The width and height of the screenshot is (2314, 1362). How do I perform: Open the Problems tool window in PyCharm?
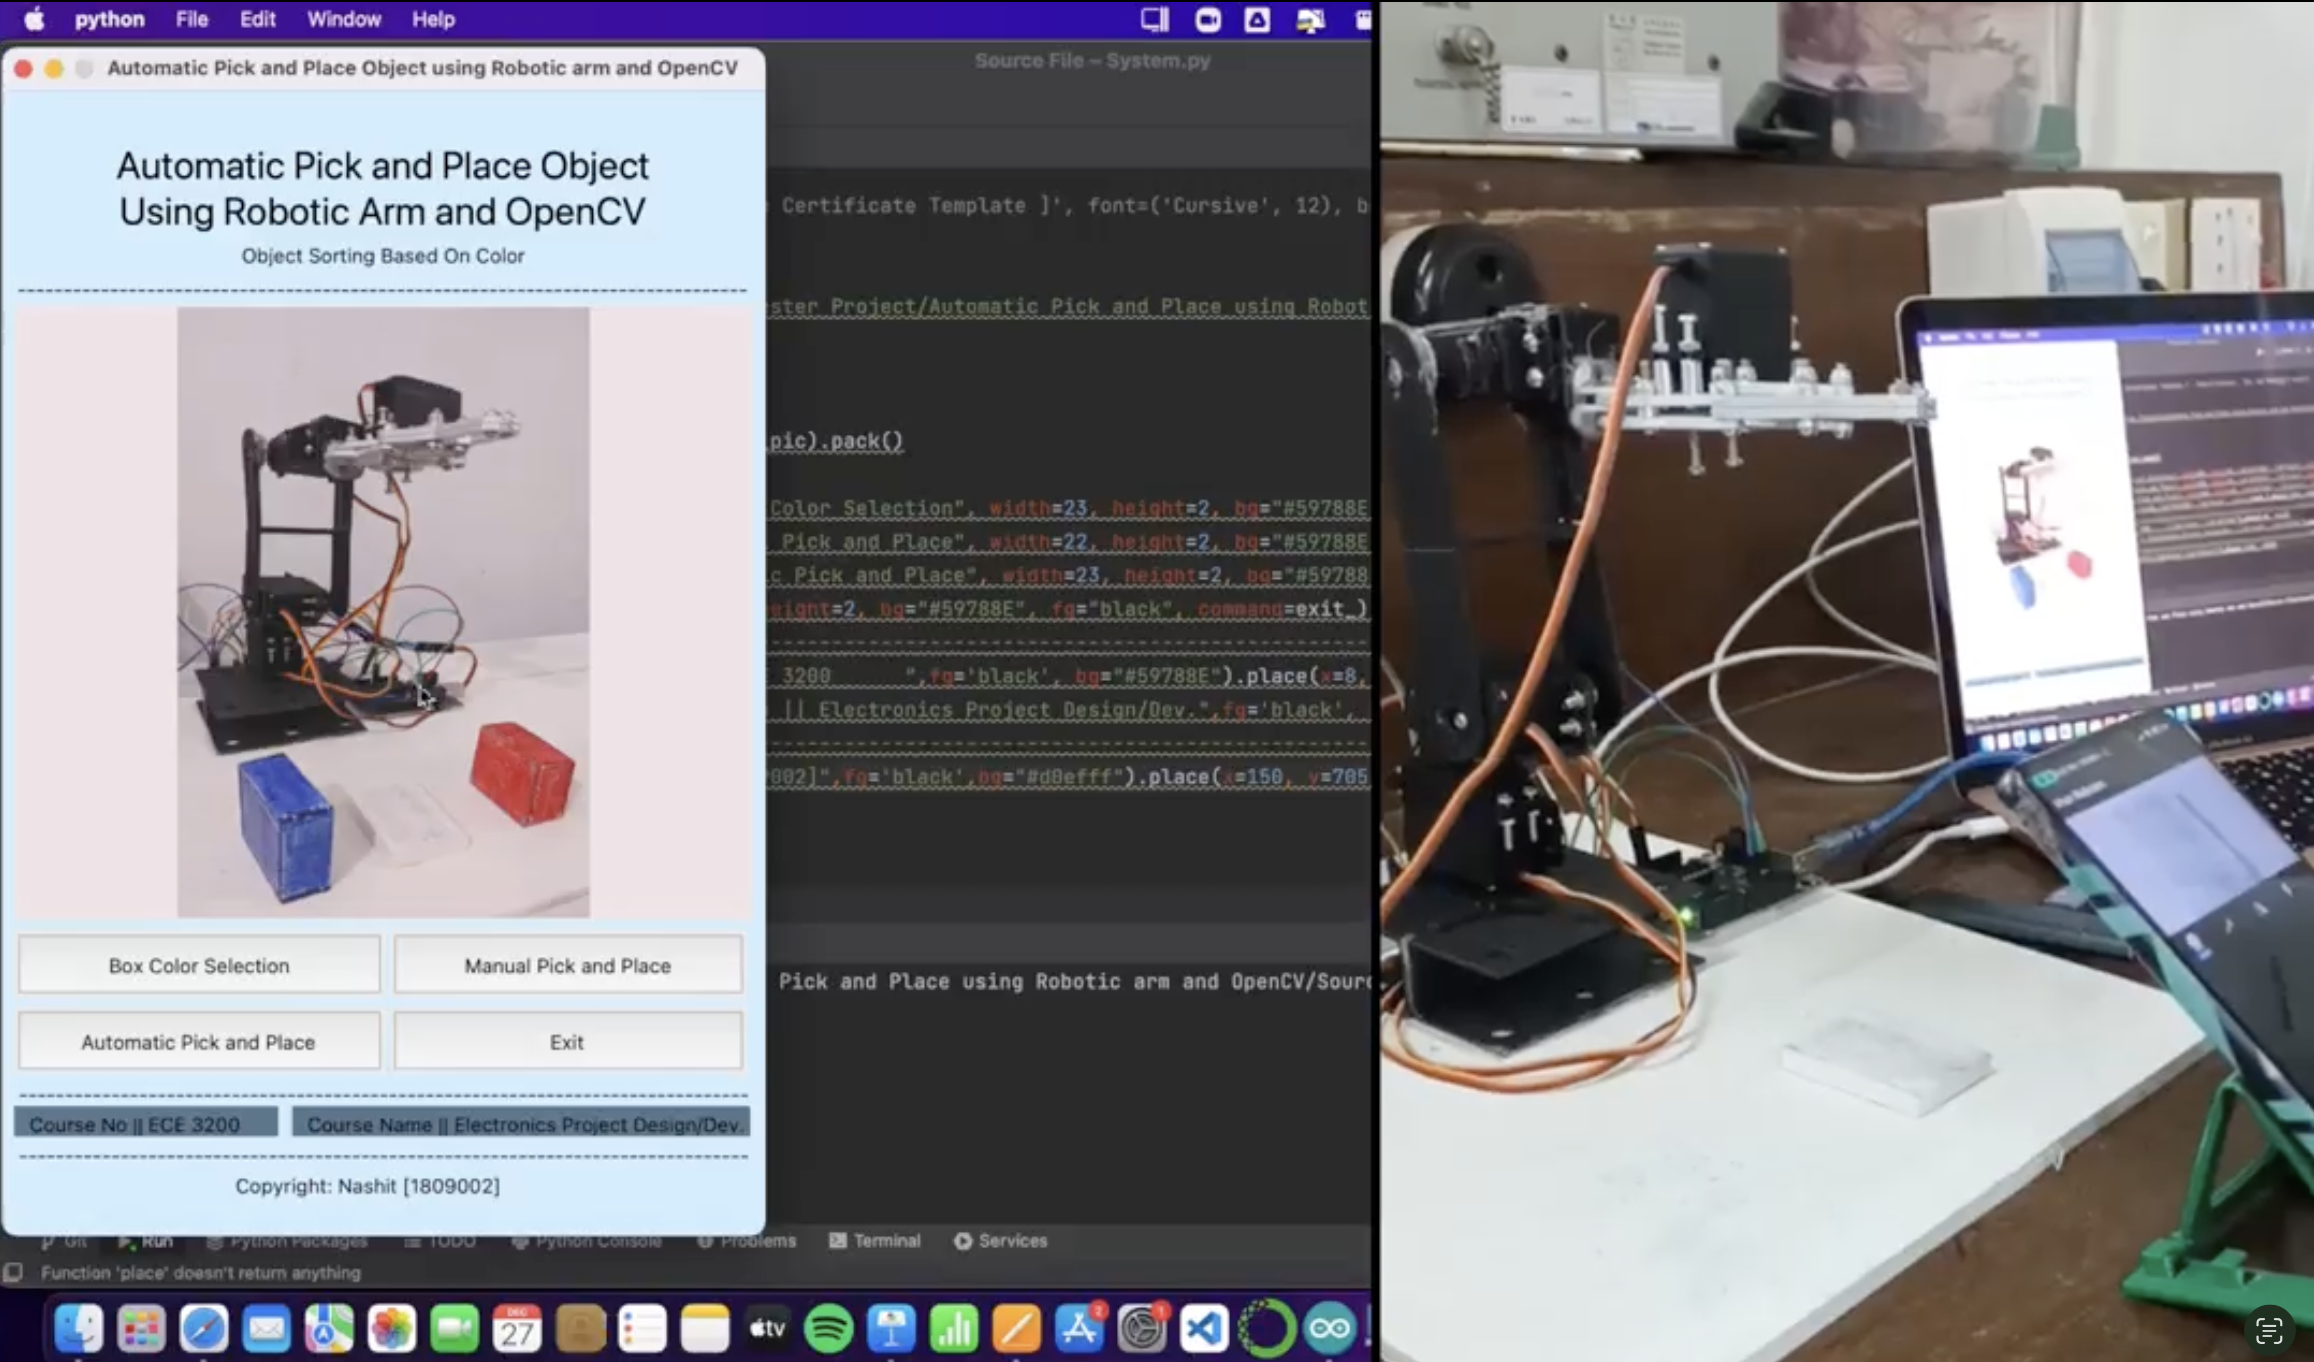point(747,1240)
